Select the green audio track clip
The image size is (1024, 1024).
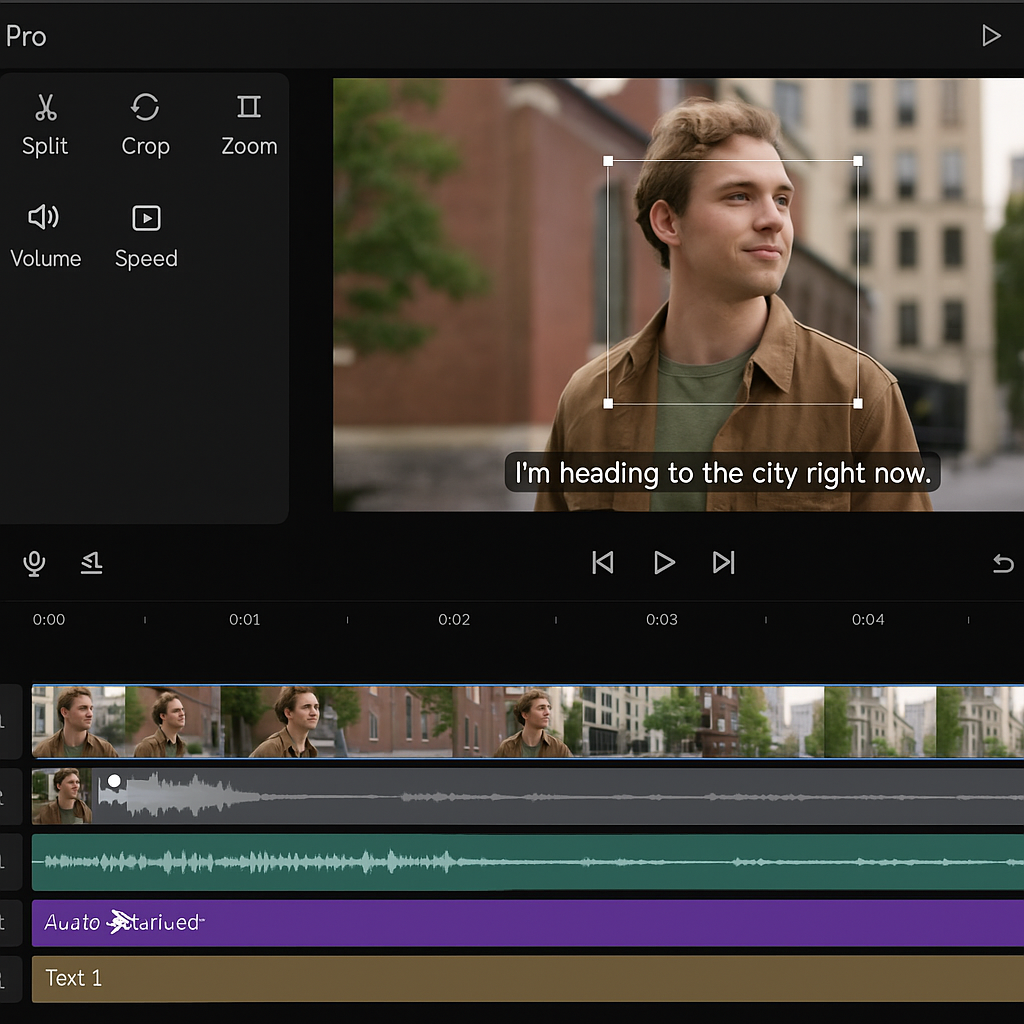click(528, 862)
